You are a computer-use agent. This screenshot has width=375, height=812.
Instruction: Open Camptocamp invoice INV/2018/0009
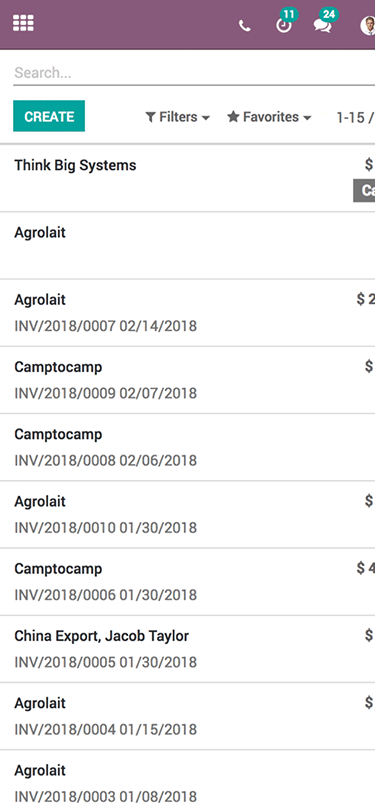pos(188,380)
